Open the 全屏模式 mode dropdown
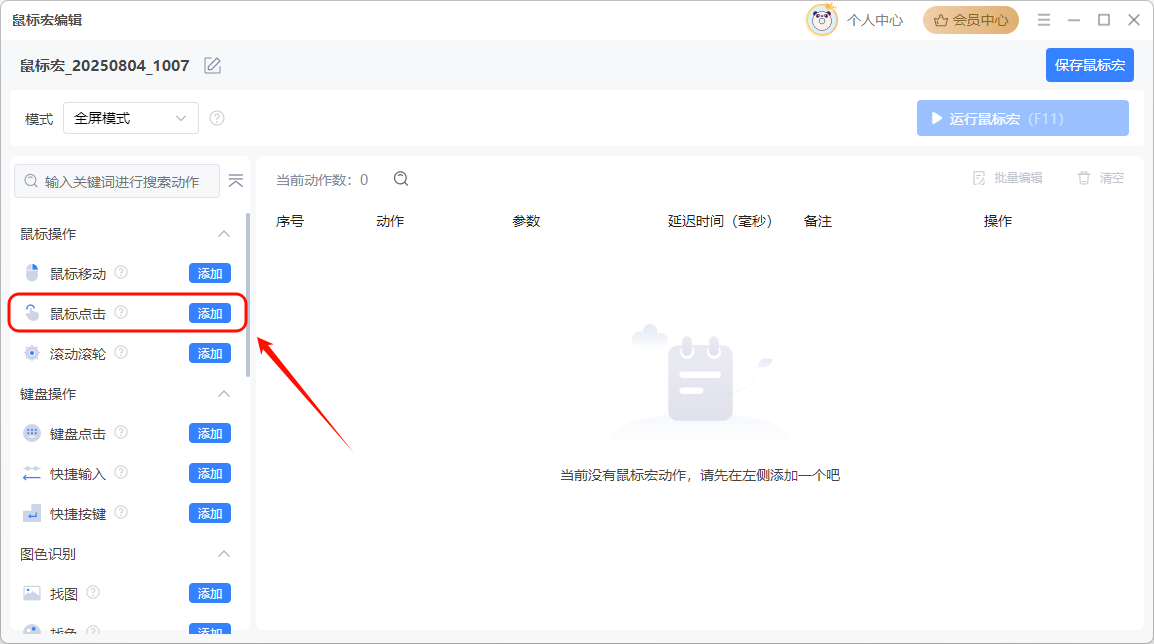The height and width of the screenshot is (644, 1154). (131, 118)
